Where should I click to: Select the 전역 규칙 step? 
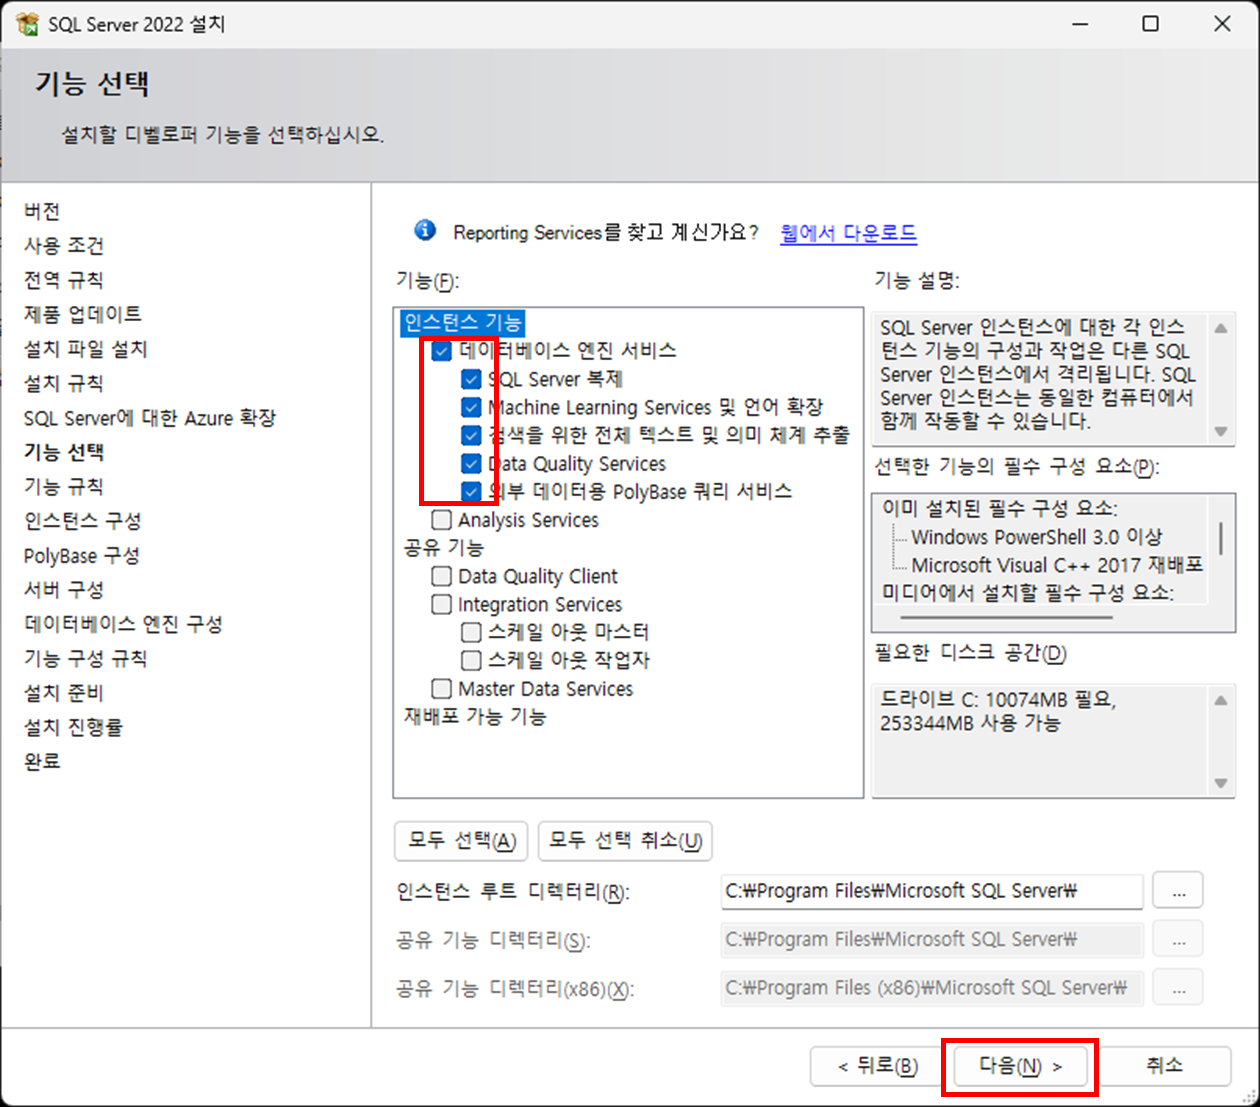64,280
